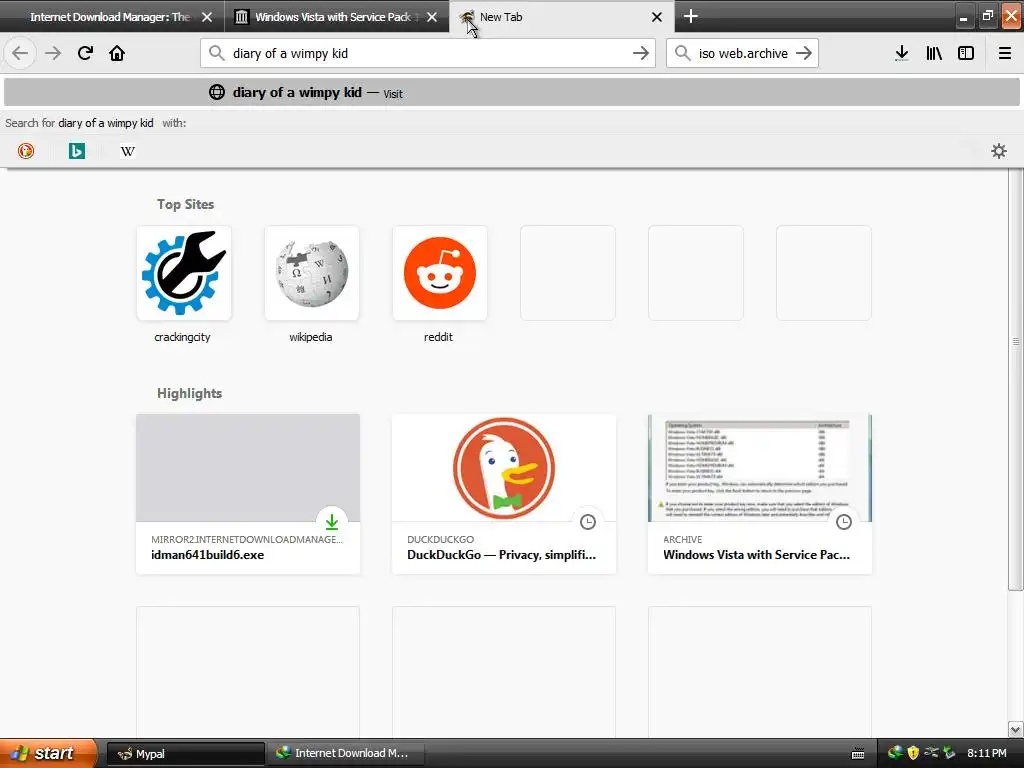Switch to Windows Vista with Service Pack tab
Viewport: 1024px width, 768px height.
coord(337,16)
